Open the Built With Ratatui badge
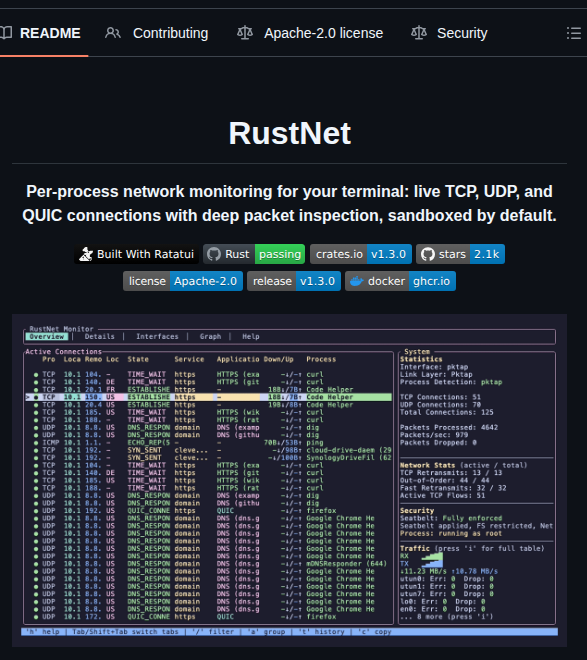Screen dimensions: 587x660 (136, 254)
